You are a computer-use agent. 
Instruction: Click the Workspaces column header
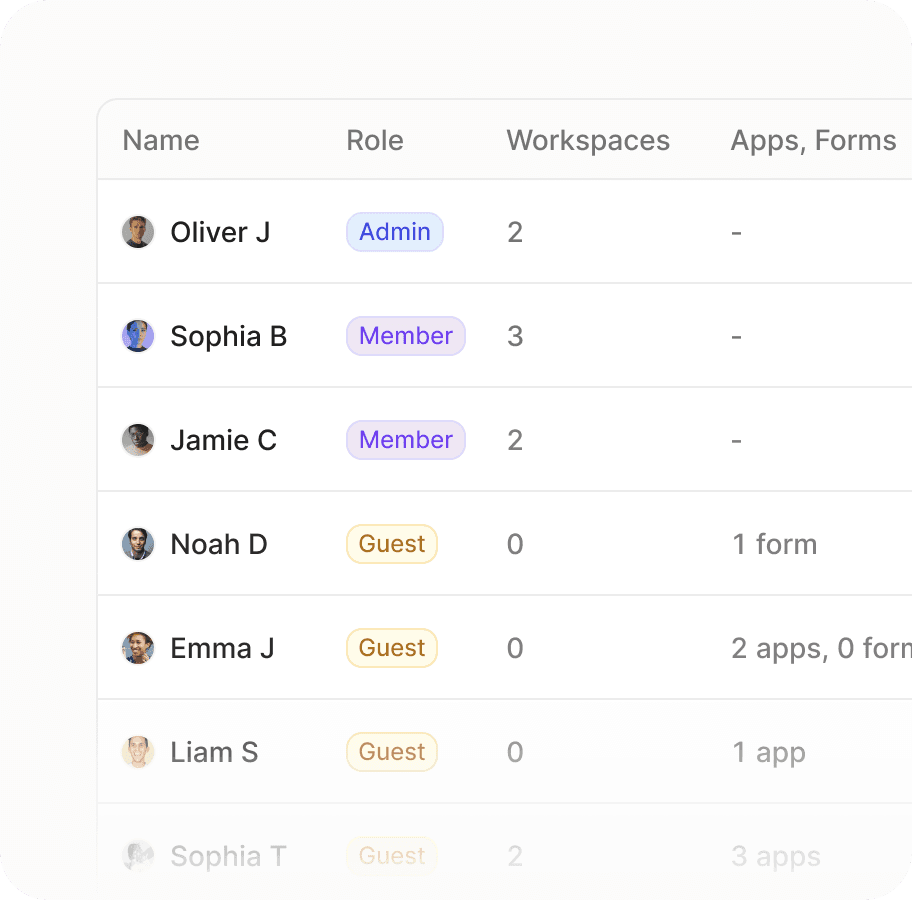point(588,140)
